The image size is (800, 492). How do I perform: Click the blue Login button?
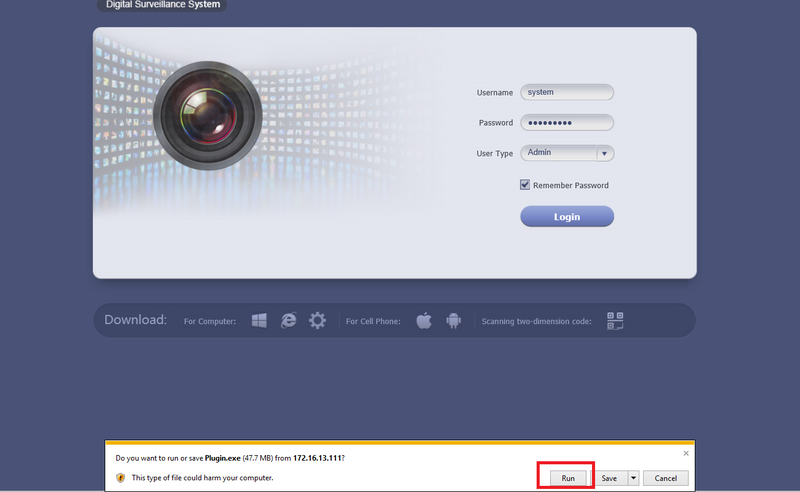click(567, 216)
